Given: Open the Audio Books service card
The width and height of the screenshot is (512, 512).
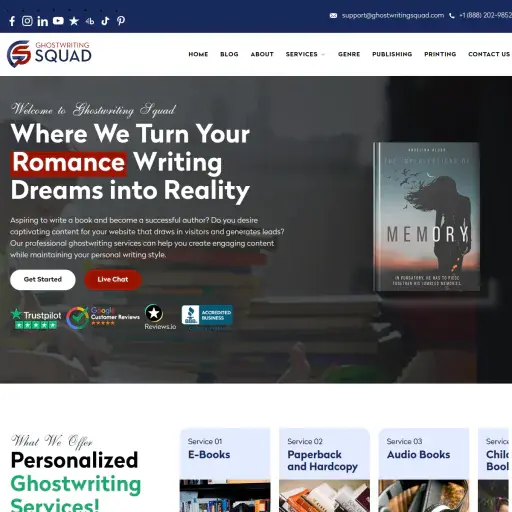Looking at the screenshot, I should tap(424, 470).
